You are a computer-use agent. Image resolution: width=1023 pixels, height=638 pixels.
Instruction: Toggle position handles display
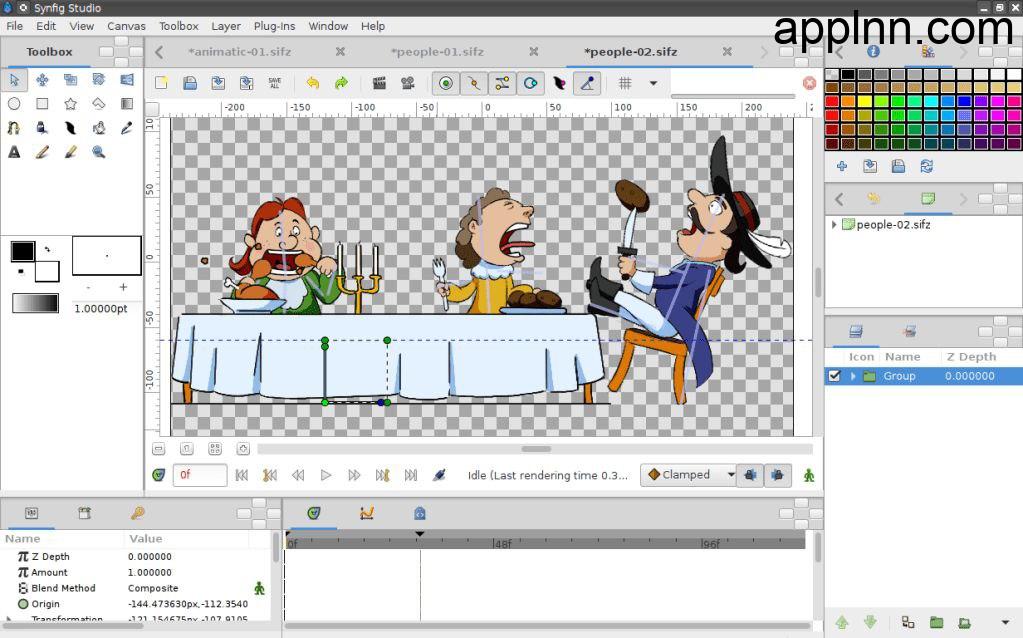pos(446,83)
